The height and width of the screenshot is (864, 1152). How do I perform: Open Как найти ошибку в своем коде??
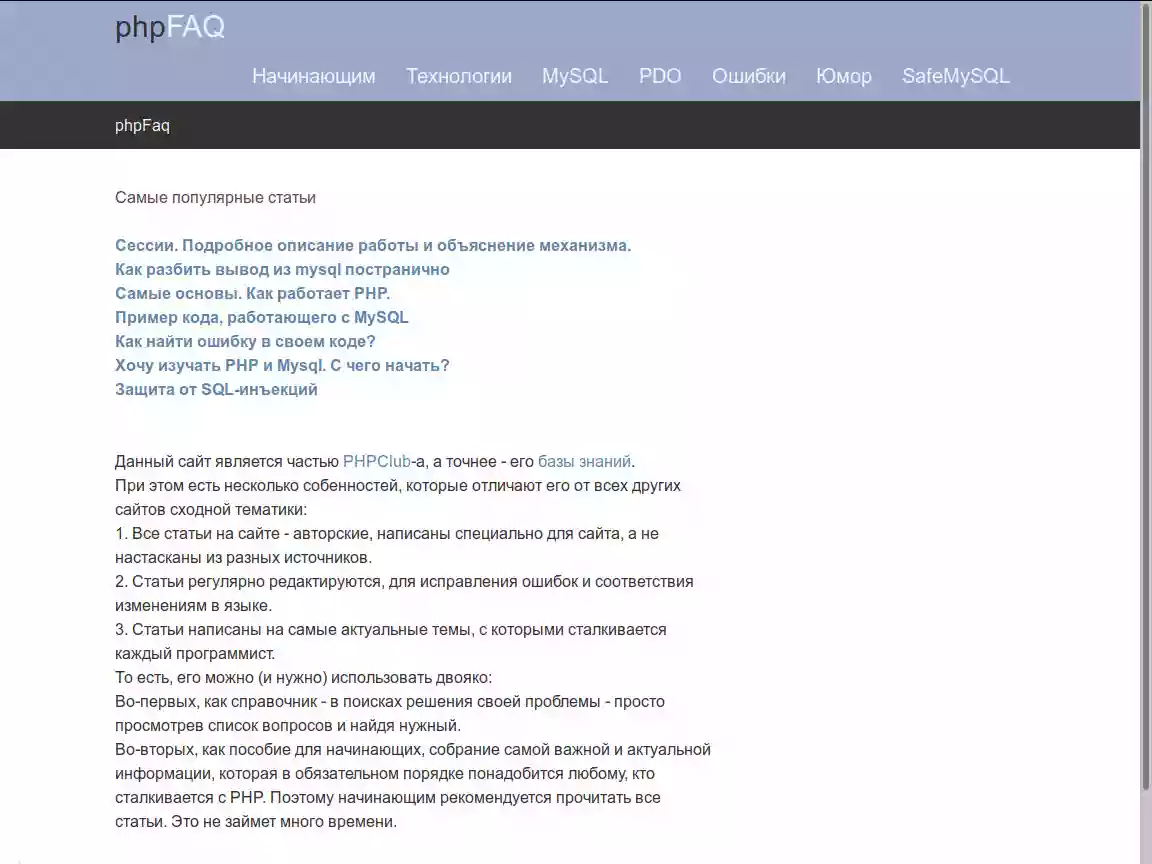[245, 342]
